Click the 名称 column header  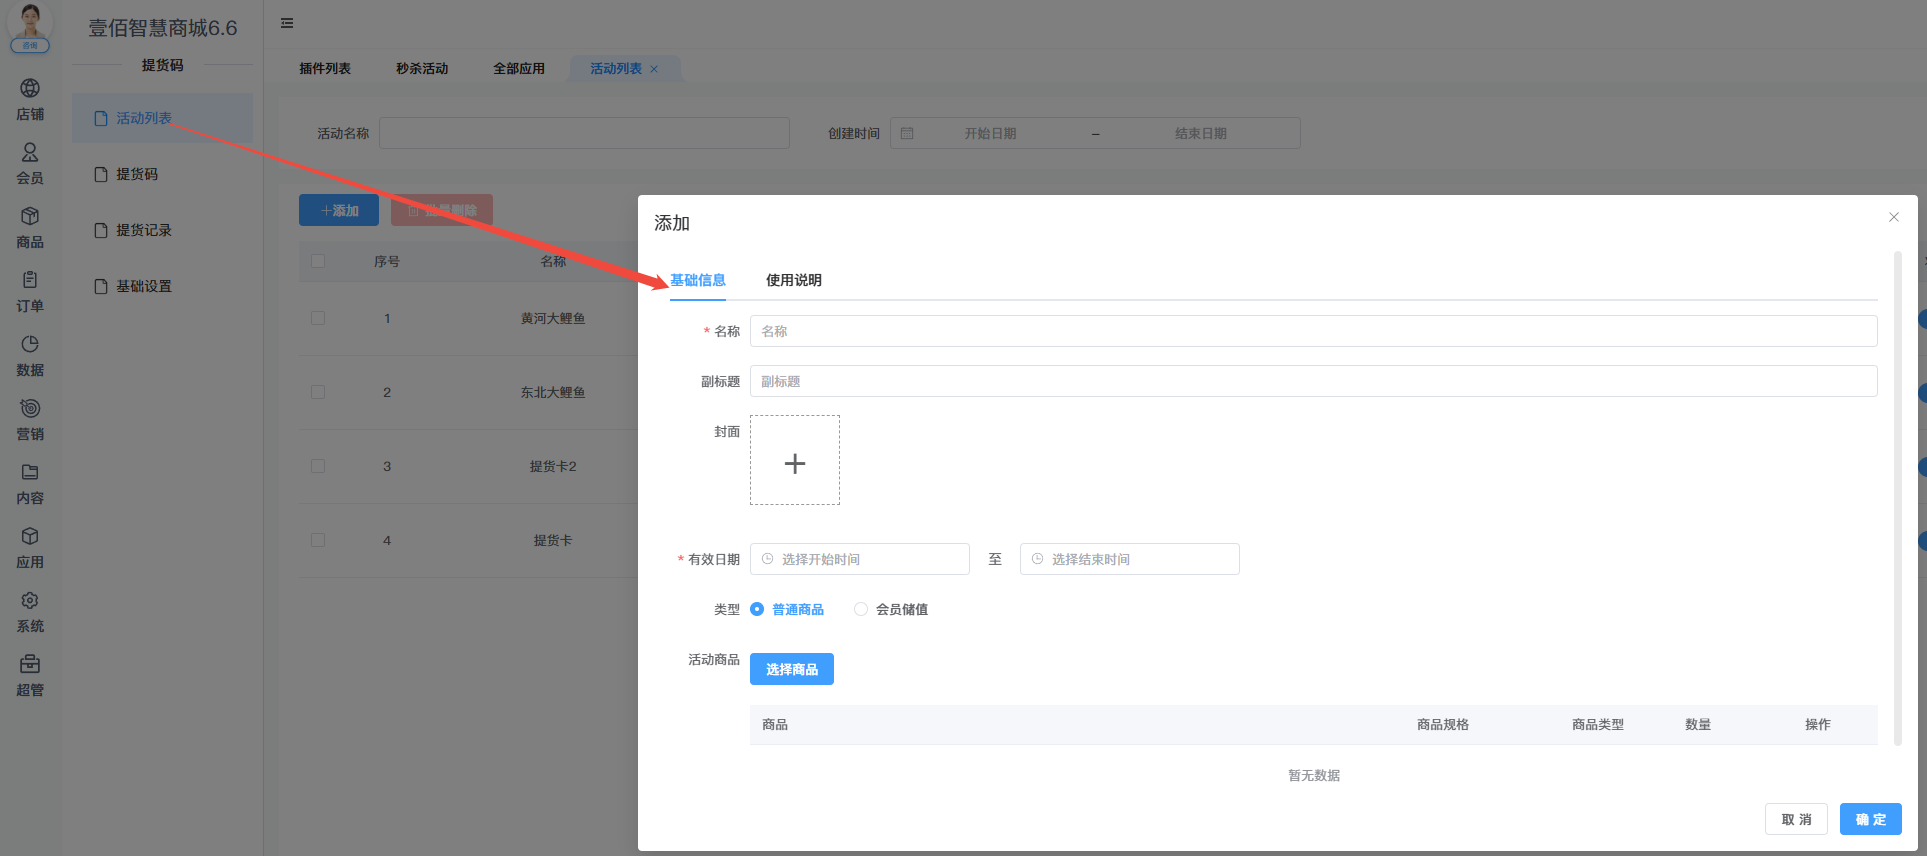(553, 261)
